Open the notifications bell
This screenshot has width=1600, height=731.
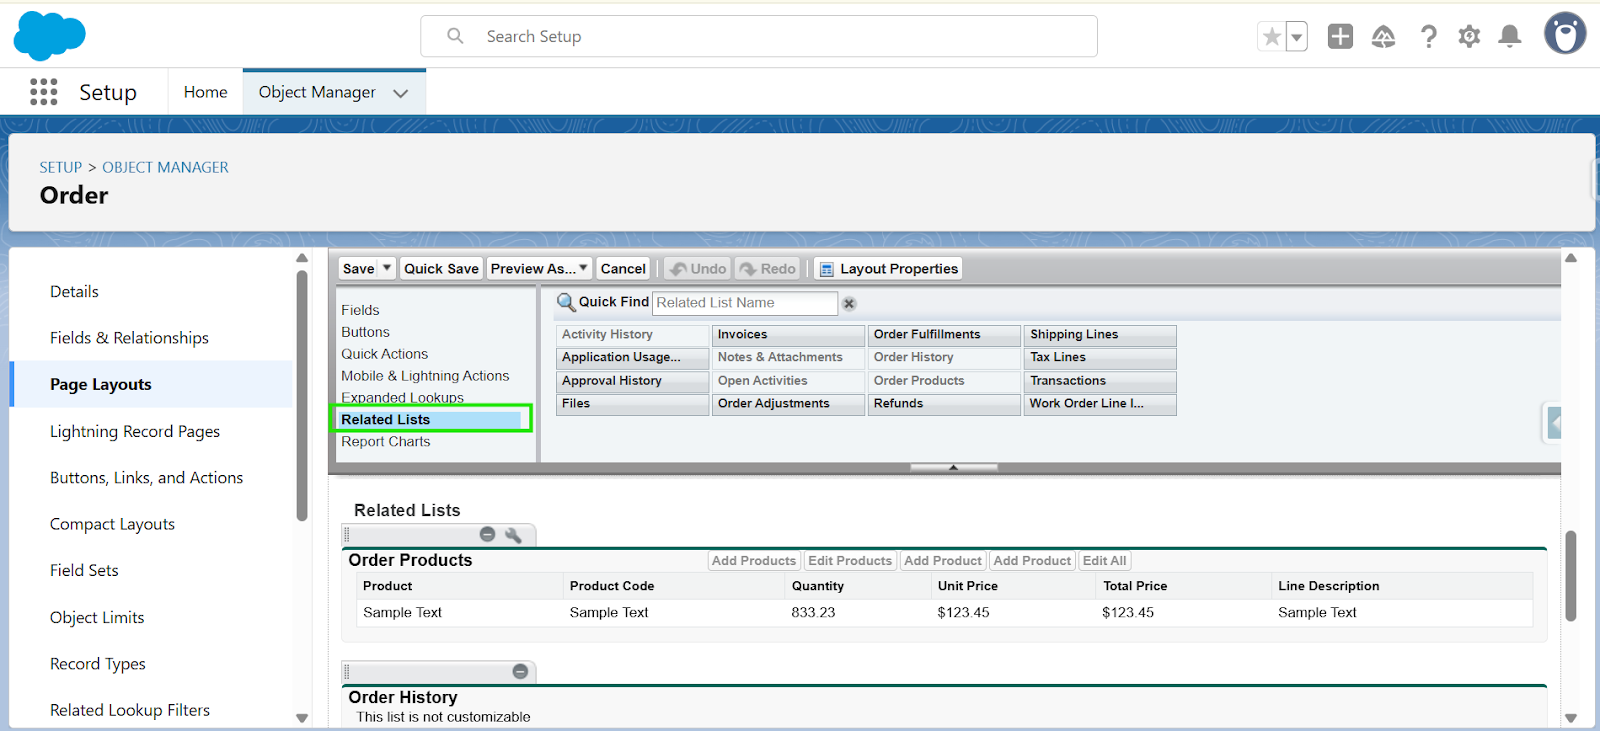1510,37
